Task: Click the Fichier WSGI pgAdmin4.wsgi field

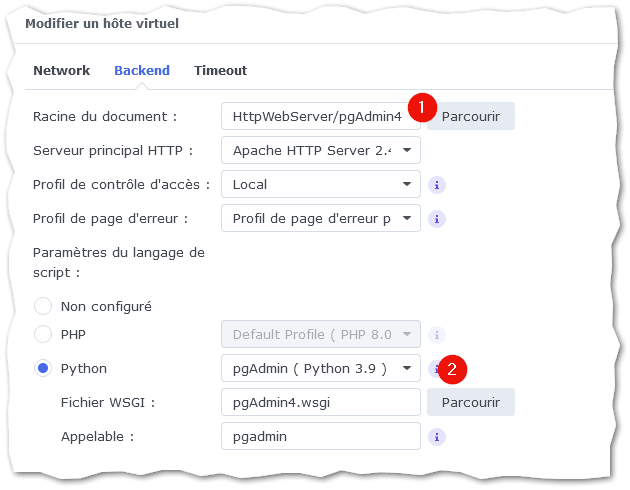Action: point(321,402)
